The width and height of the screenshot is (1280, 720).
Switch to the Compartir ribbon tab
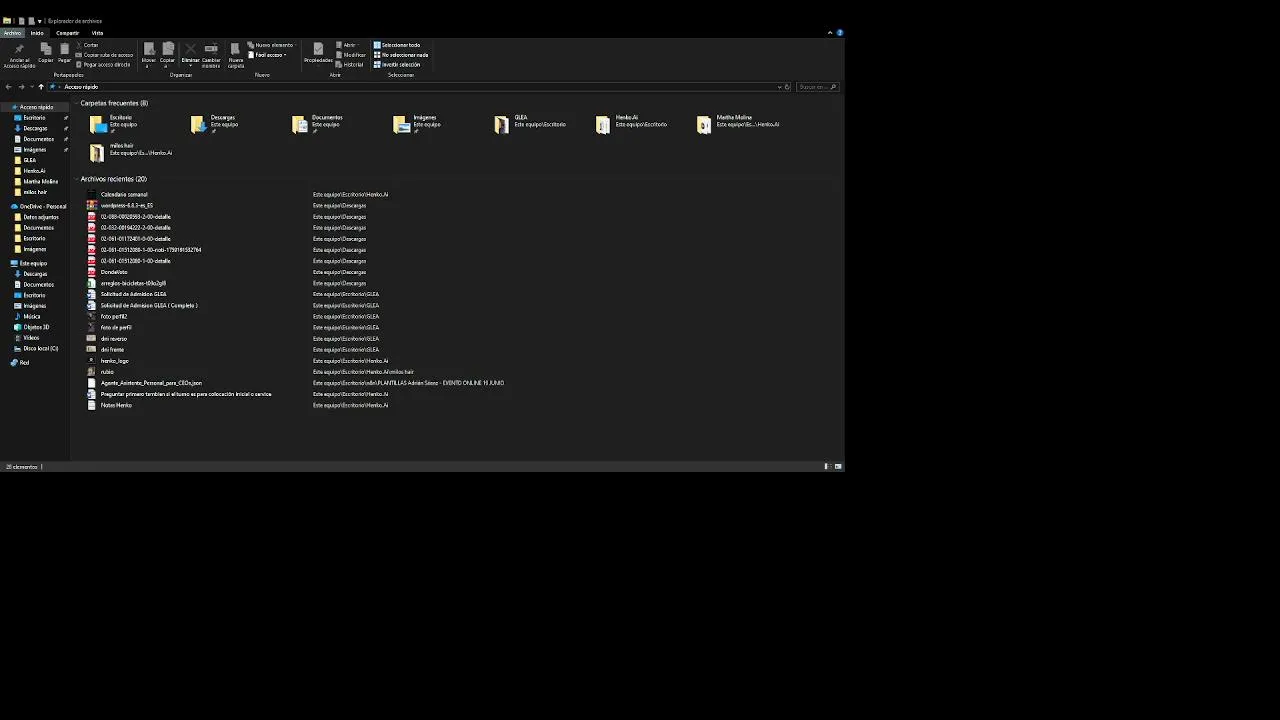pyautogui.click(x=67, y=33)
